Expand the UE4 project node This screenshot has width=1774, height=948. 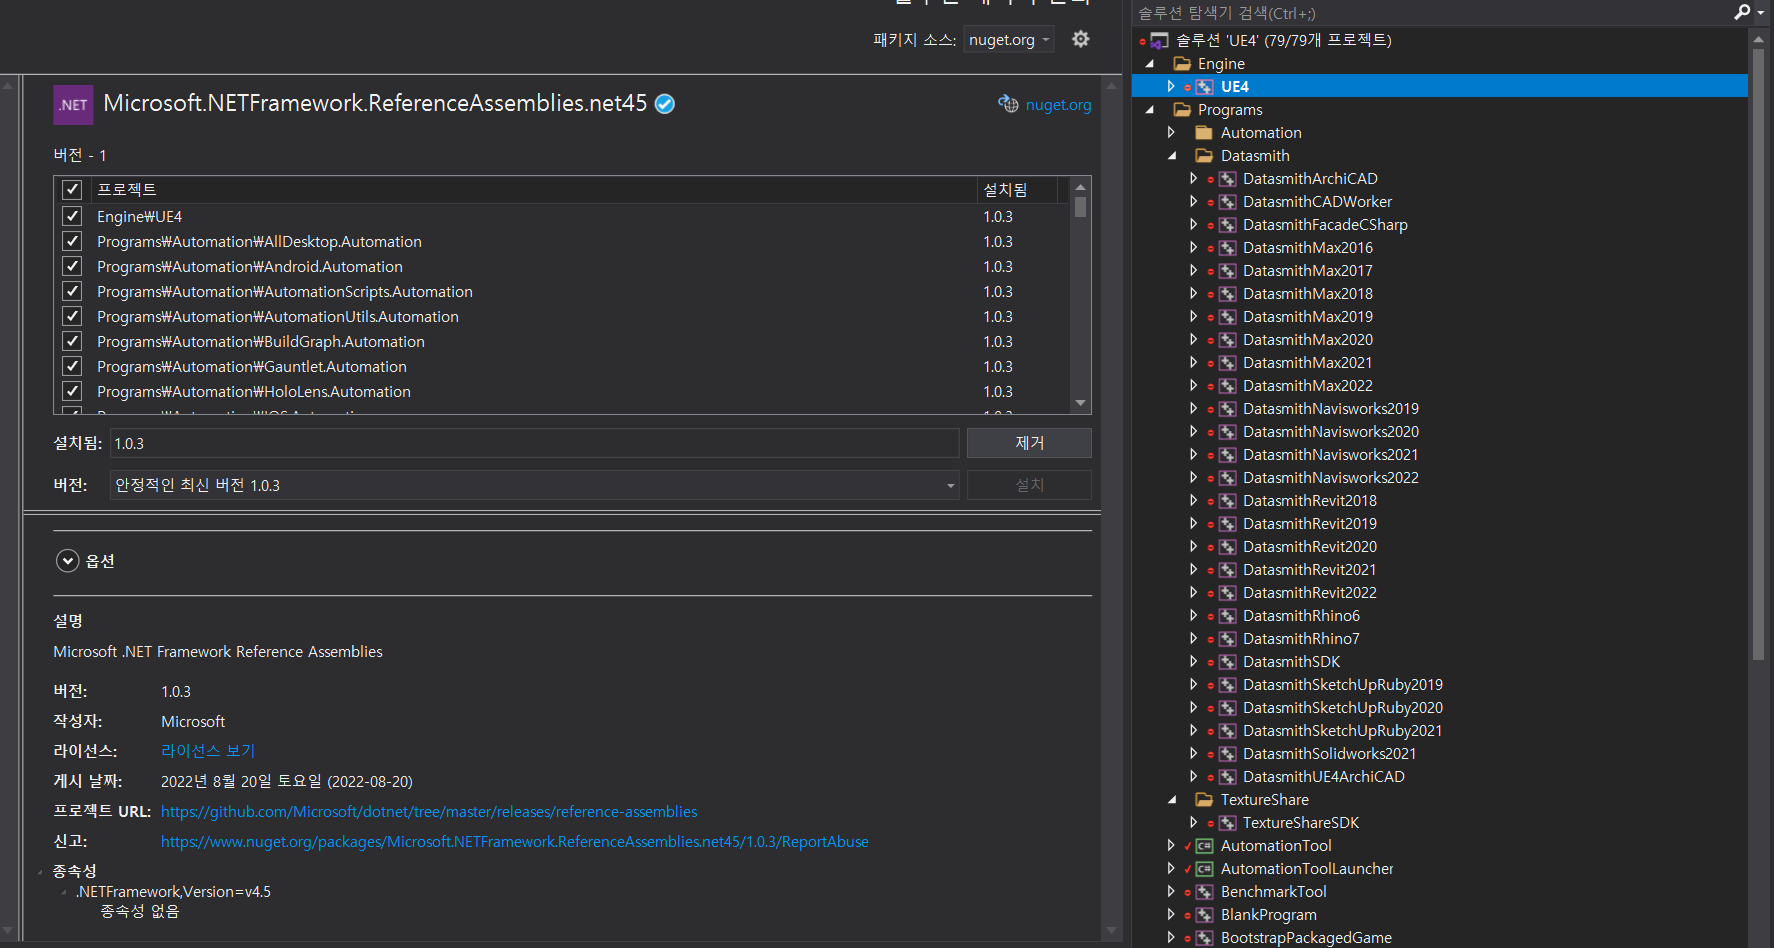click(1171, 87)
